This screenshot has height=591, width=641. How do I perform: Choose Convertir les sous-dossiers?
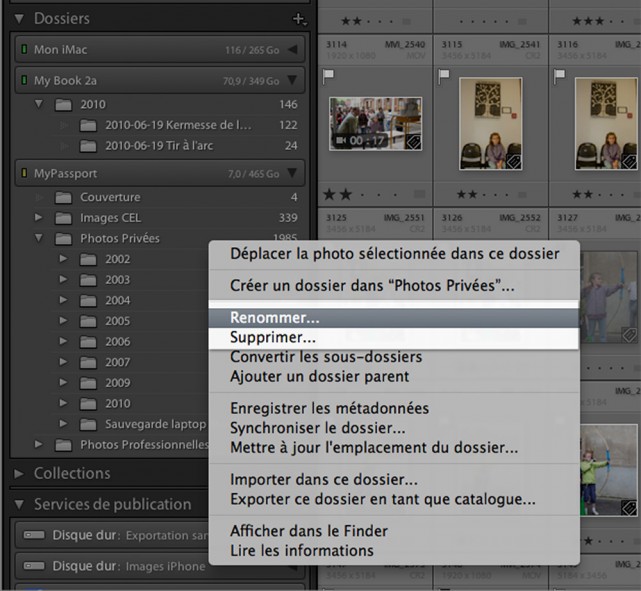tap(394, 357)
